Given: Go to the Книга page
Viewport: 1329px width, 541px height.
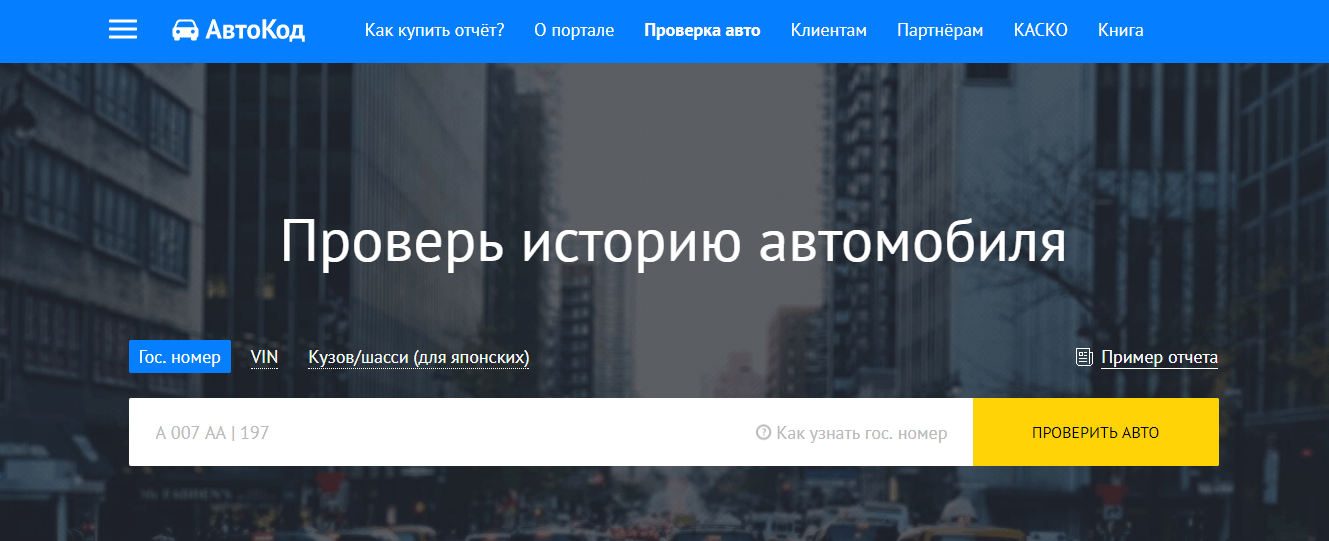Looking at the screenshot, I should (x=1120, y=30).
